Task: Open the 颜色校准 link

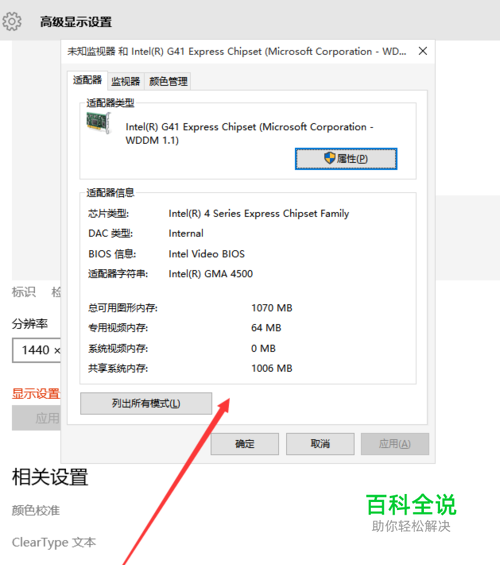Action: 36,510
